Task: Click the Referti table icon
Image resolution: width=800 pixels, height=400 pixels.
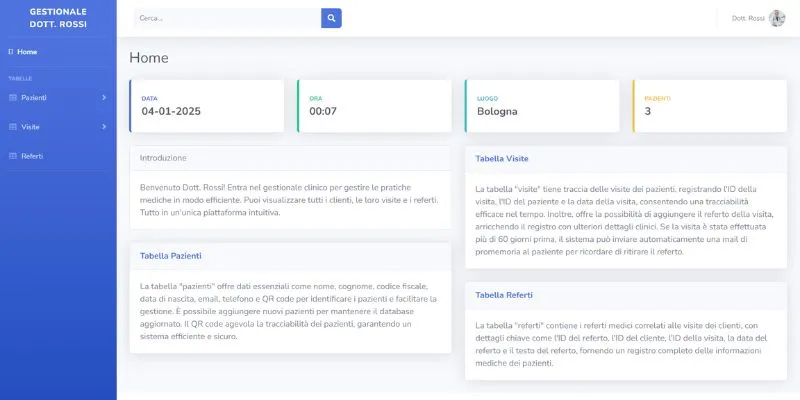Action: 12,156
